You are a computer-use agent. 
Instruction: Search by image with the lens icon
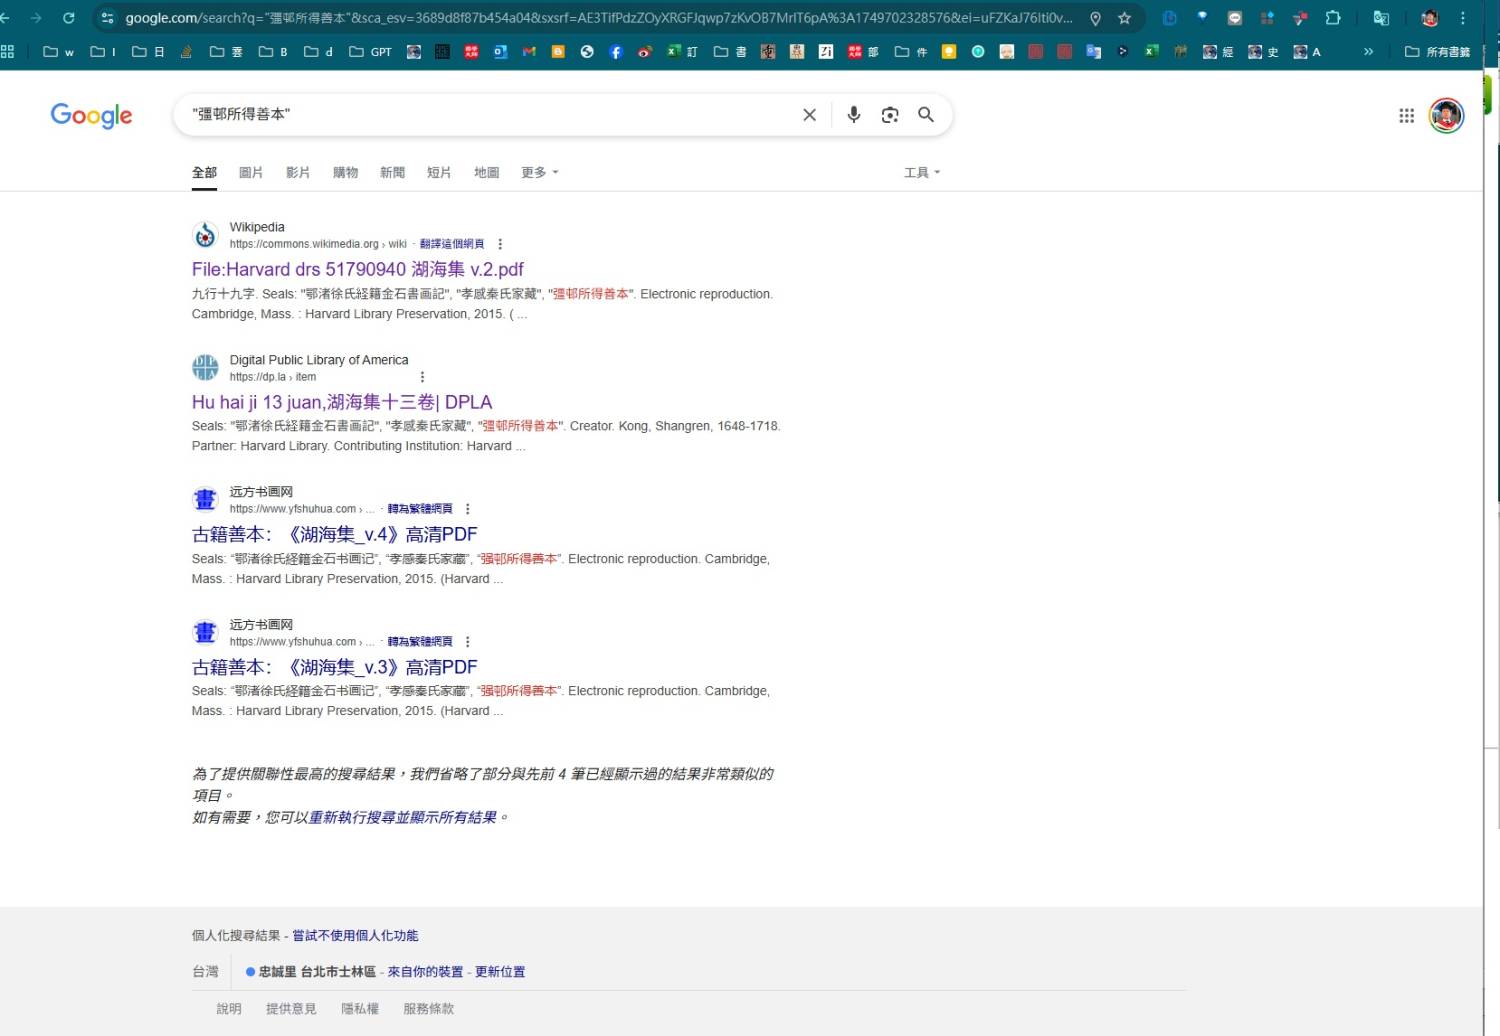[x=890, y=115]
